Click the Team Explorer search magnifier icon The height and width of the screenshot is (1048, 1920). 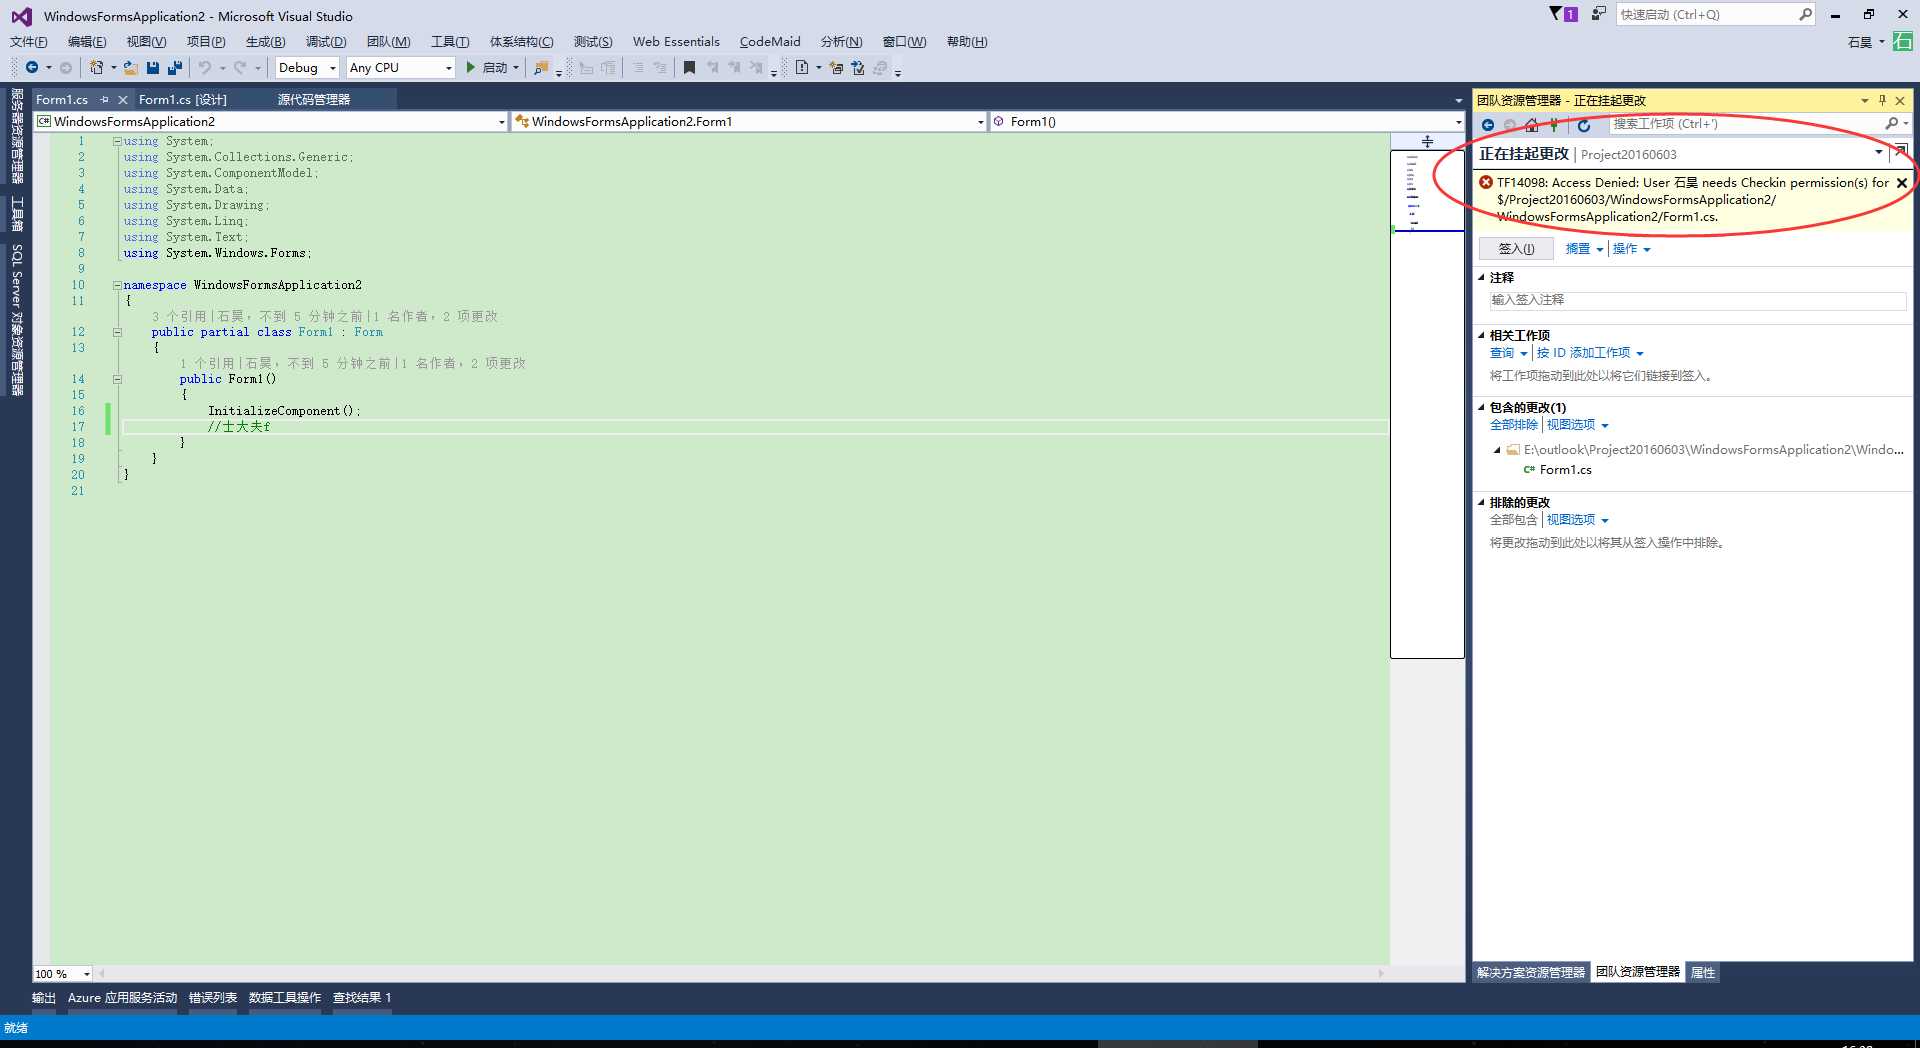tap(1891, 124)
